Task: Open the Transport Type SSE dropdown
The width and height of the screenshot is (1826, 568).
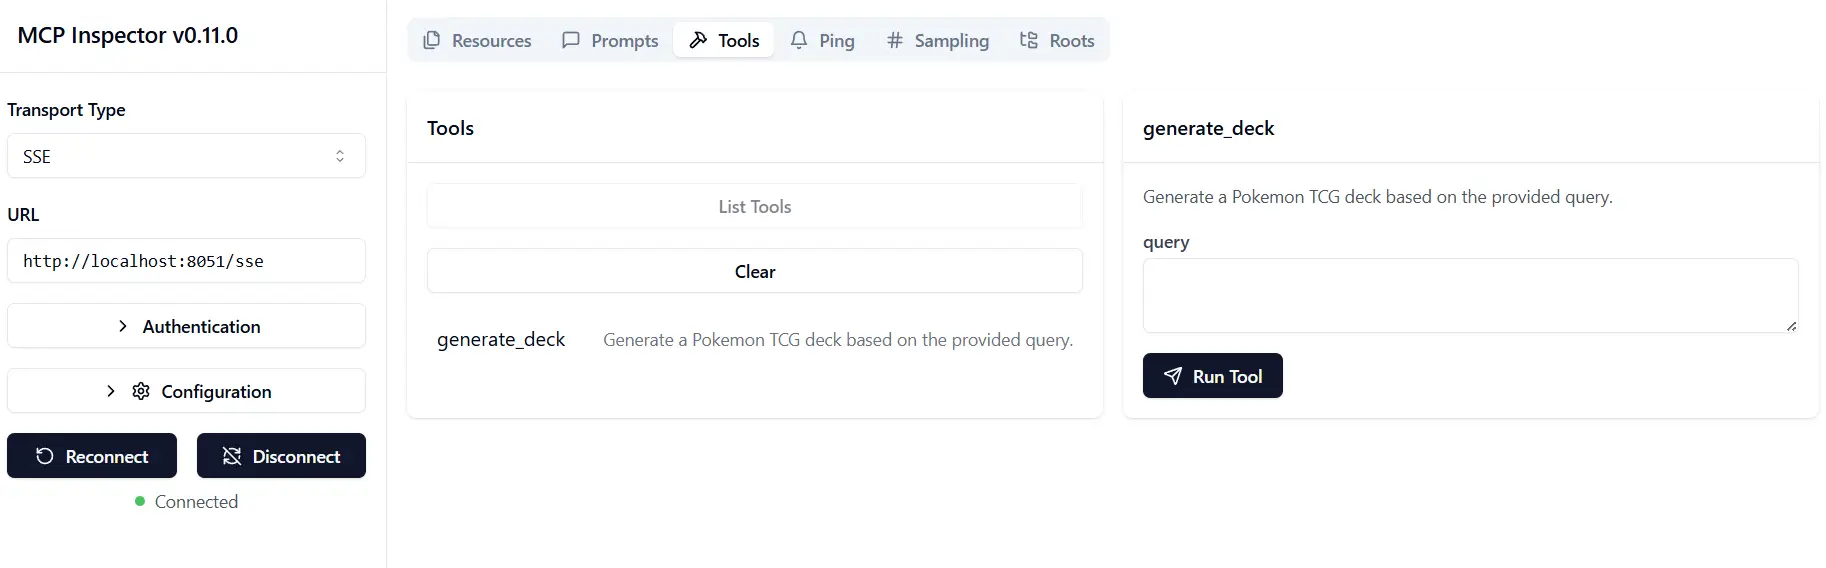Action: (186, 156)
